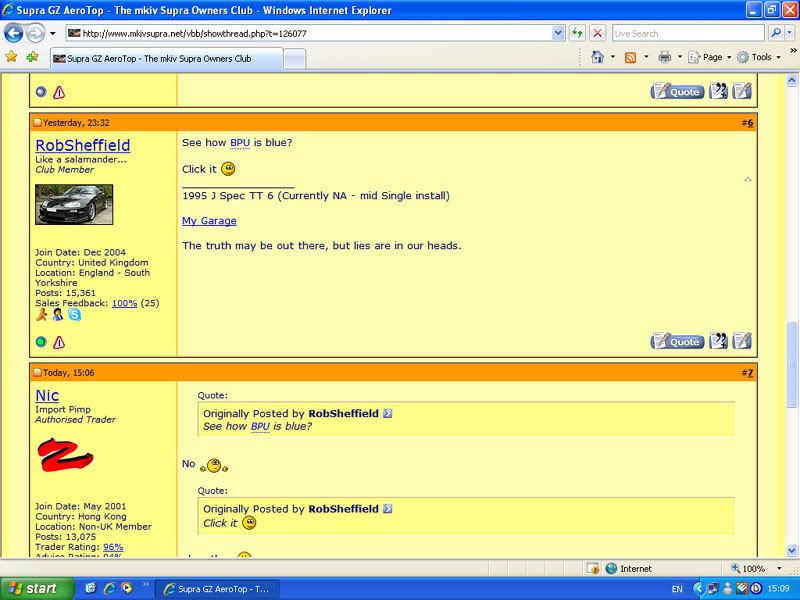Open the Favorites Center star icon
This screenshot has height=600, width=800.
(11, 57)
